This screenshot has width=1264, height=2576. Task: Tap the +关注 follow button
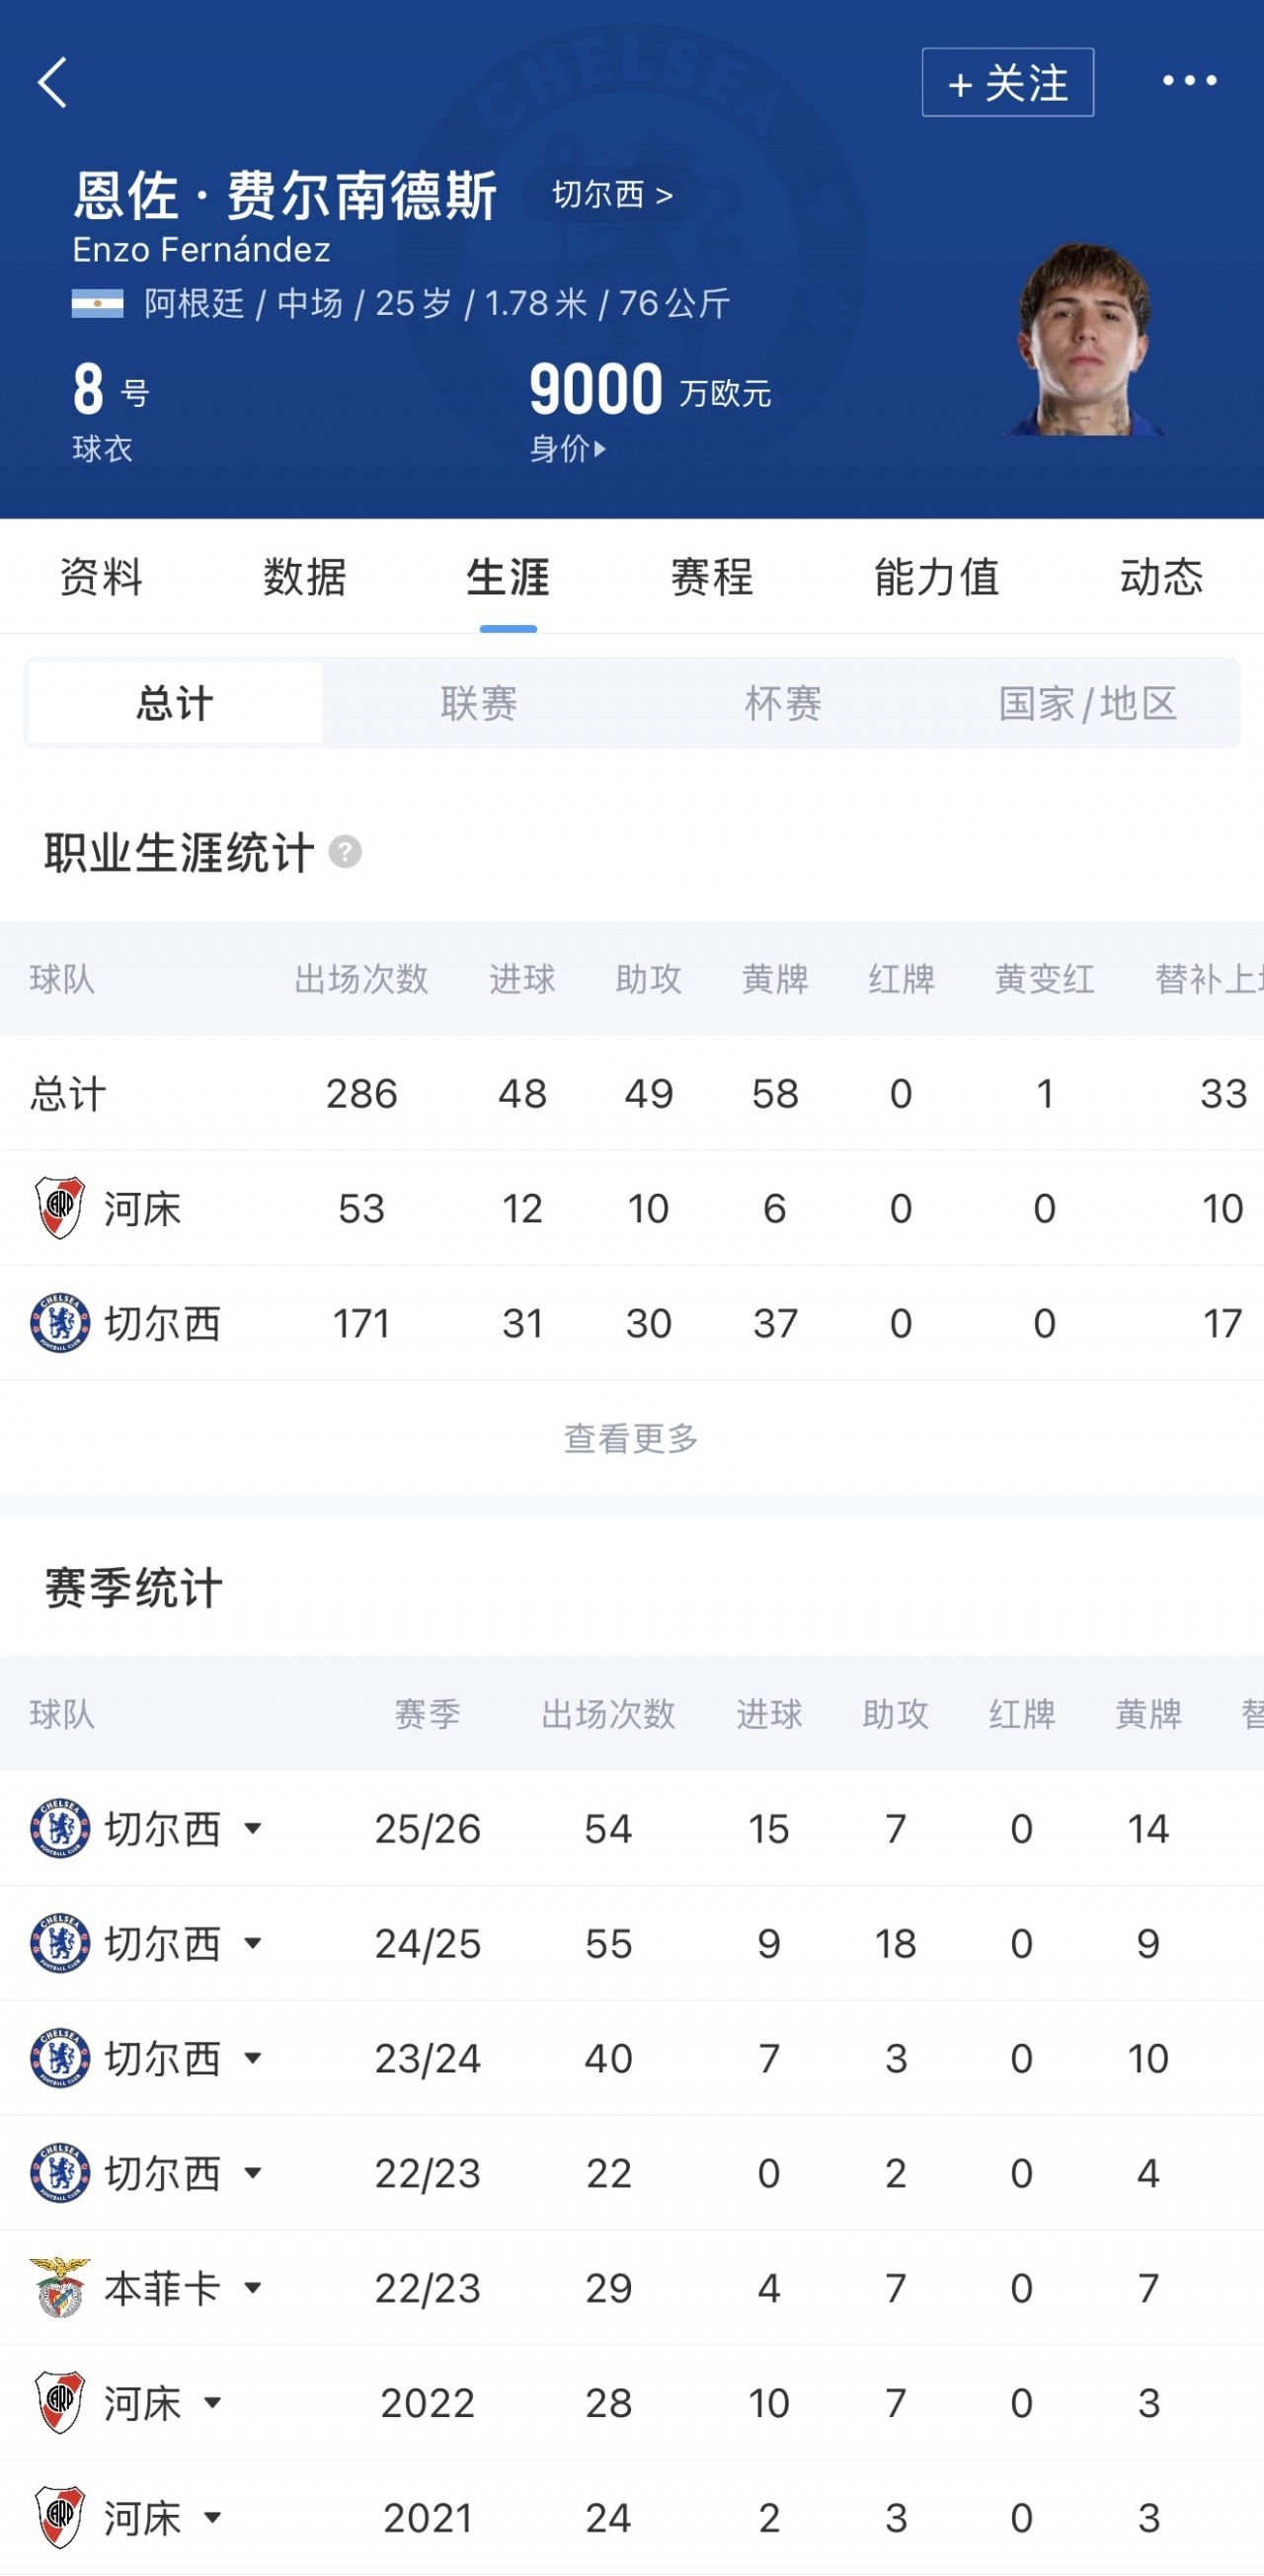click(1007, 82)
